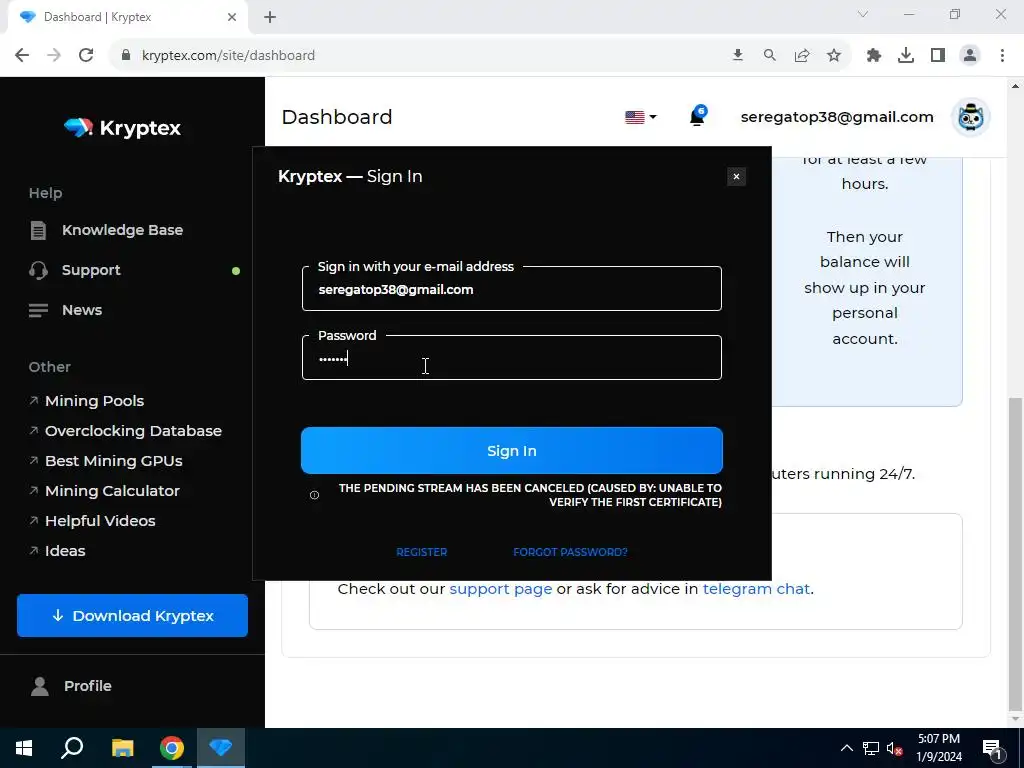The height and width of the screenshot is (768, 1024).
Task: Open News in the sidebar
Action: (82, 310)
